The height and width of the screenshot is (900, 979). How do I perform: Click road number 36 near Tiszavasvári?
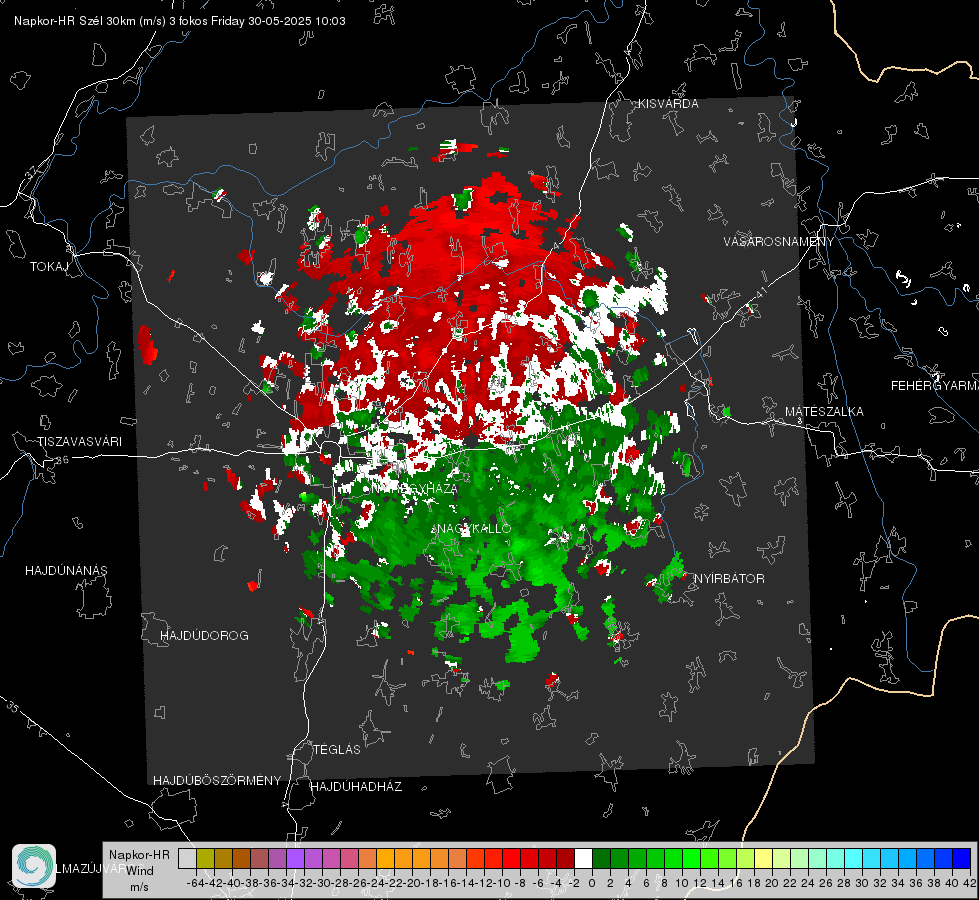coord(62,460)
